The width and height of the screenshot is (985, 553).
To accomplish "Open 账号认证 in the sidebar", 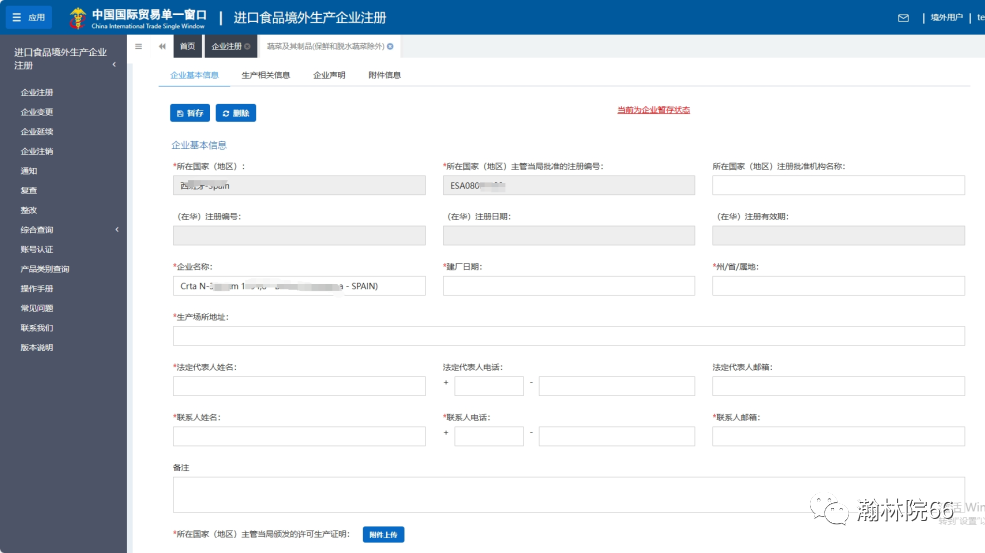I will (x=37, y=249).
